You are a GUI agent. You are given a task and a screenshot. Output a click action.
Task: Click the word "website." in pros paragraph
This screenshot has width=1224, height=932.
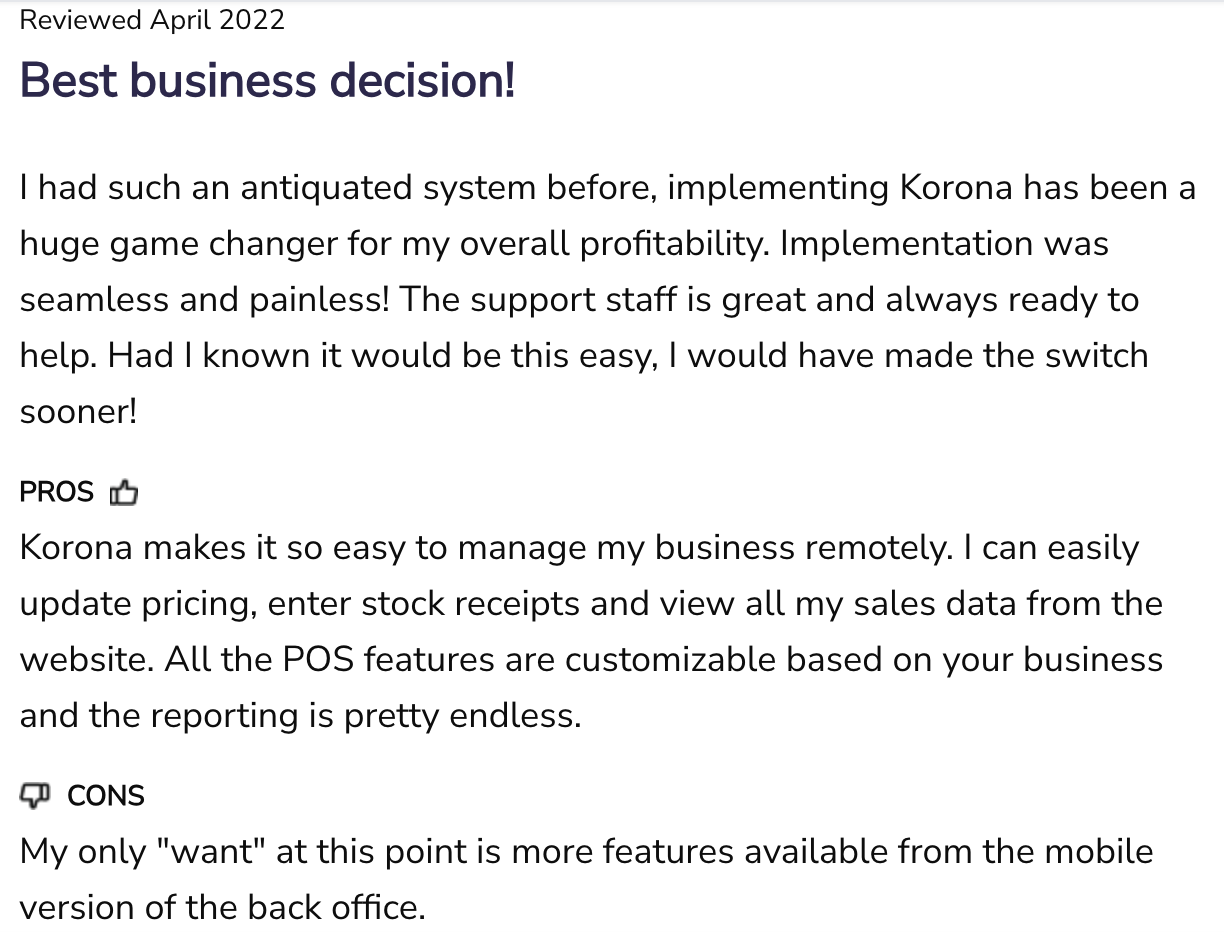(87, 660)
